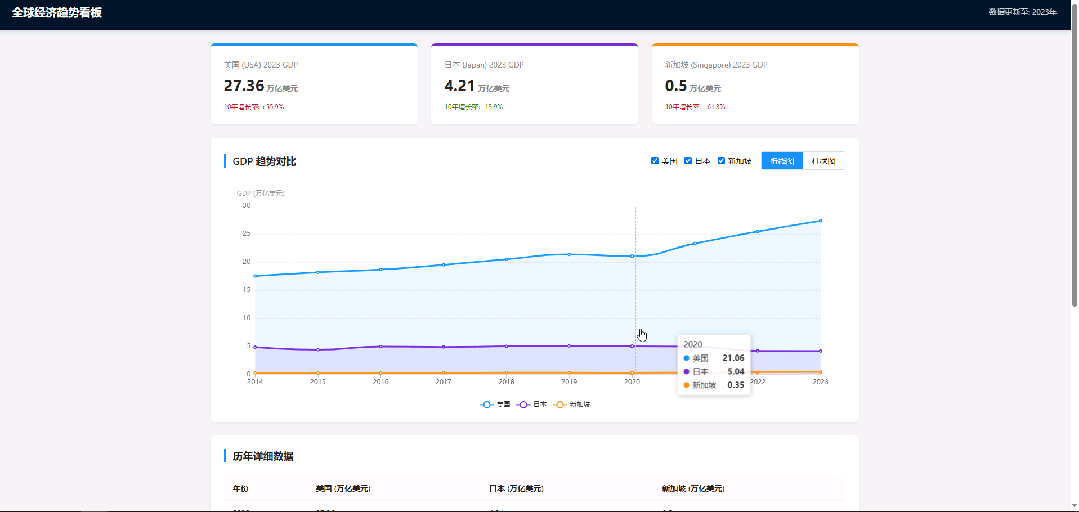Click the 新加坡 (Singapore) 2023 GDP card
1079x512 pixels.
[755, 84]
